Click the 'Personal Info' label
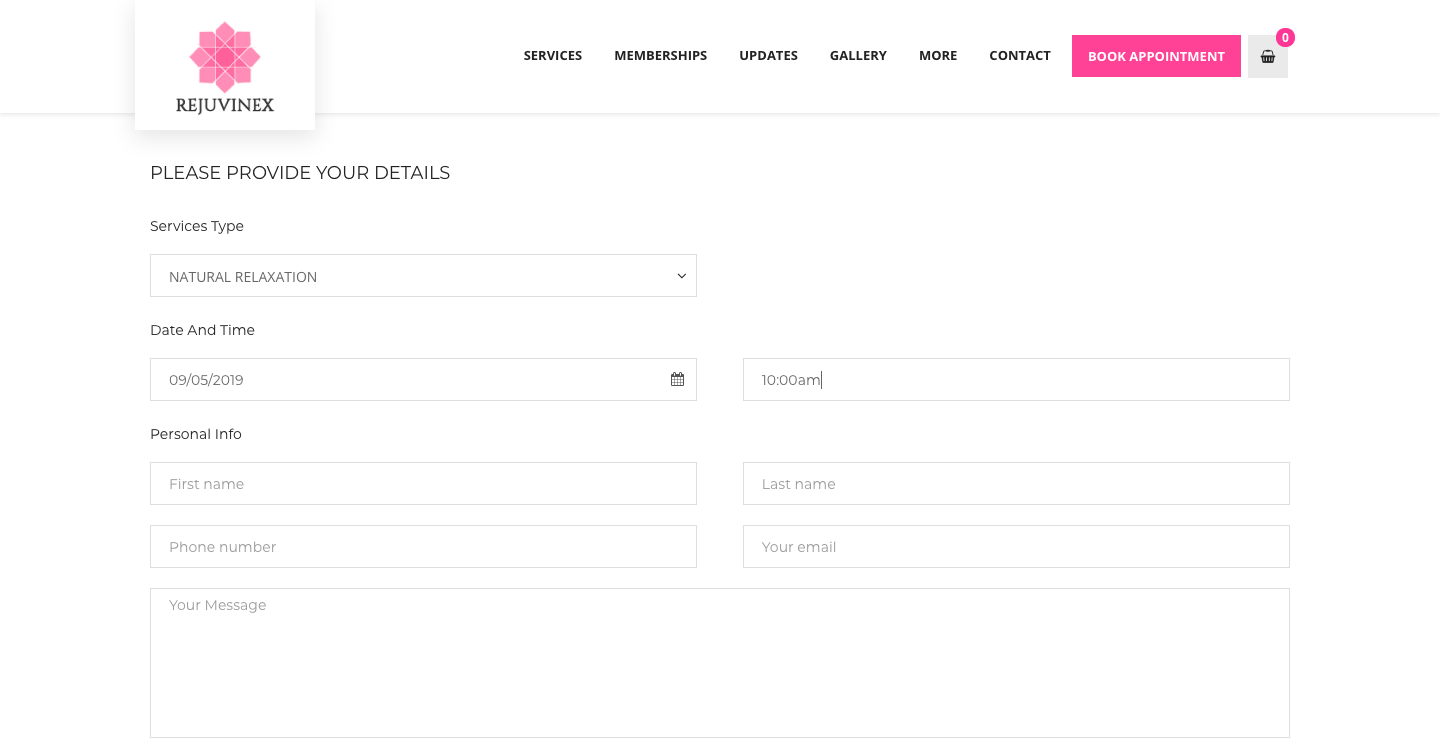1440x756 pixels. tap(196, 434)
